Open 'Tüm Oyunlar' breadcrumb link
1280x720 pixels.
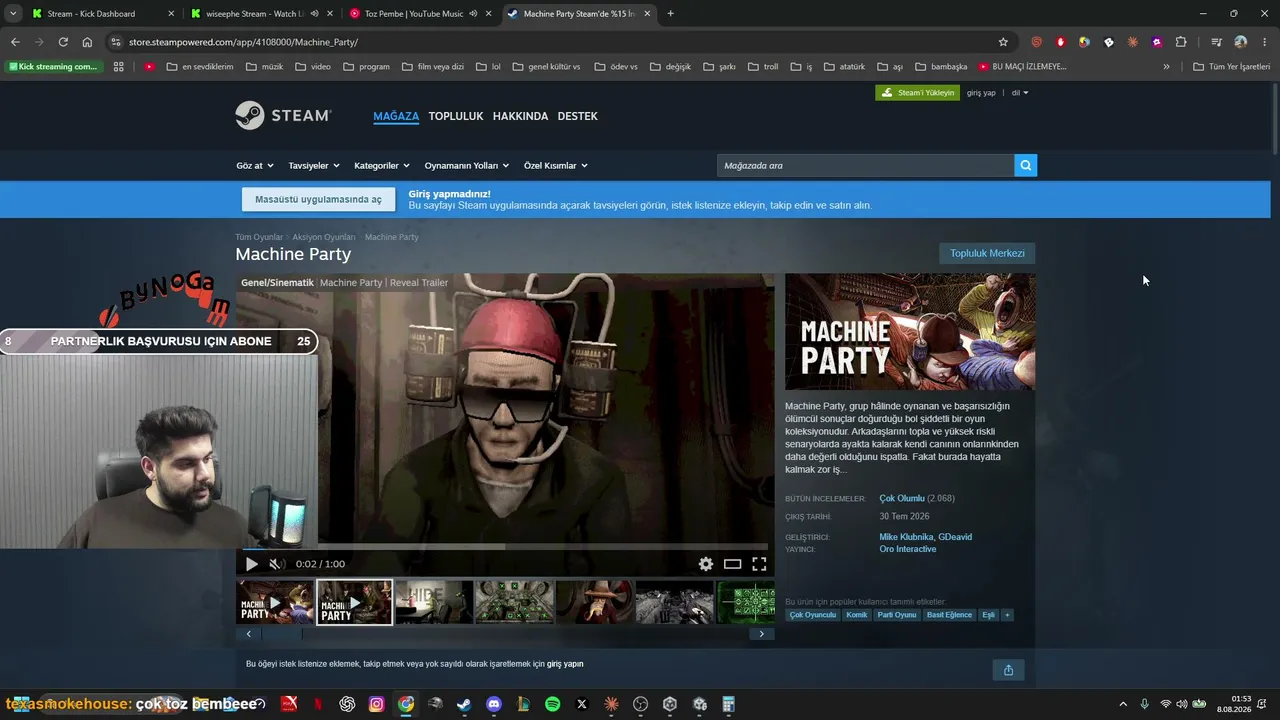tap(259, 237)
